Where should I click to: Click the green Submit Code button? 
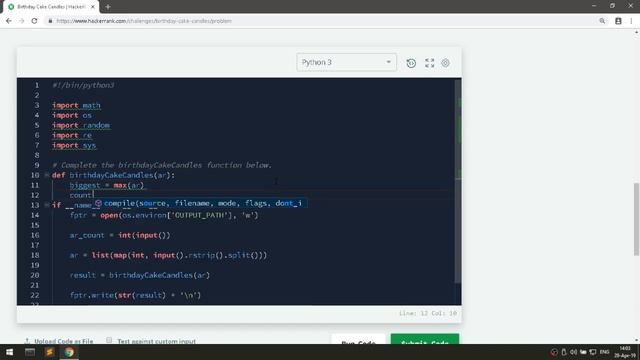425,340
